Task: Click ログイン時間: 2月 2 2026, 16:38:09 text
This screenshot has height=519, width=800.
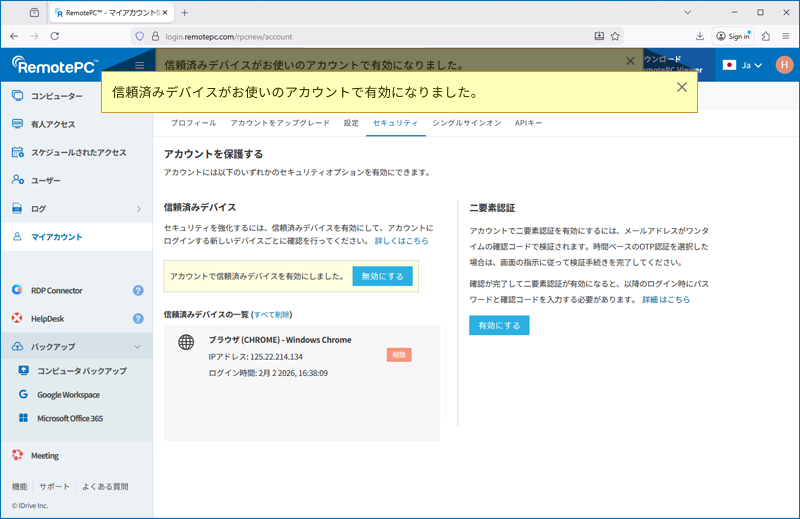Action: [x=268, y=373]
